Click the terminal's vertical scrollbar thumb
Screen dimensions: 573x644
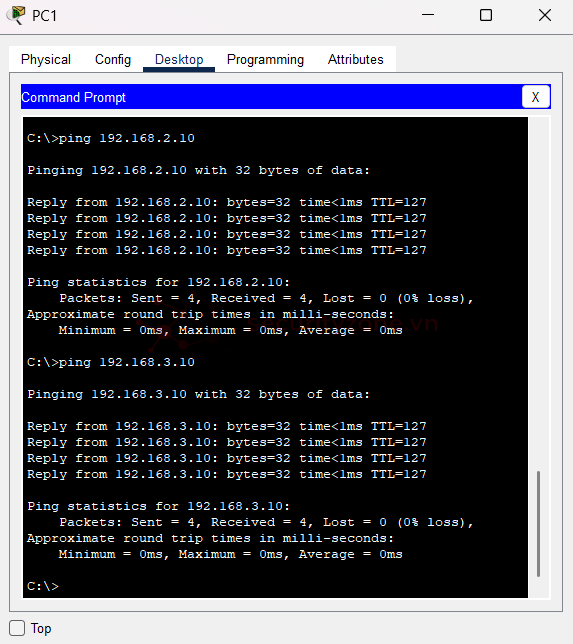pyautogui.click(x=538, y=524)
